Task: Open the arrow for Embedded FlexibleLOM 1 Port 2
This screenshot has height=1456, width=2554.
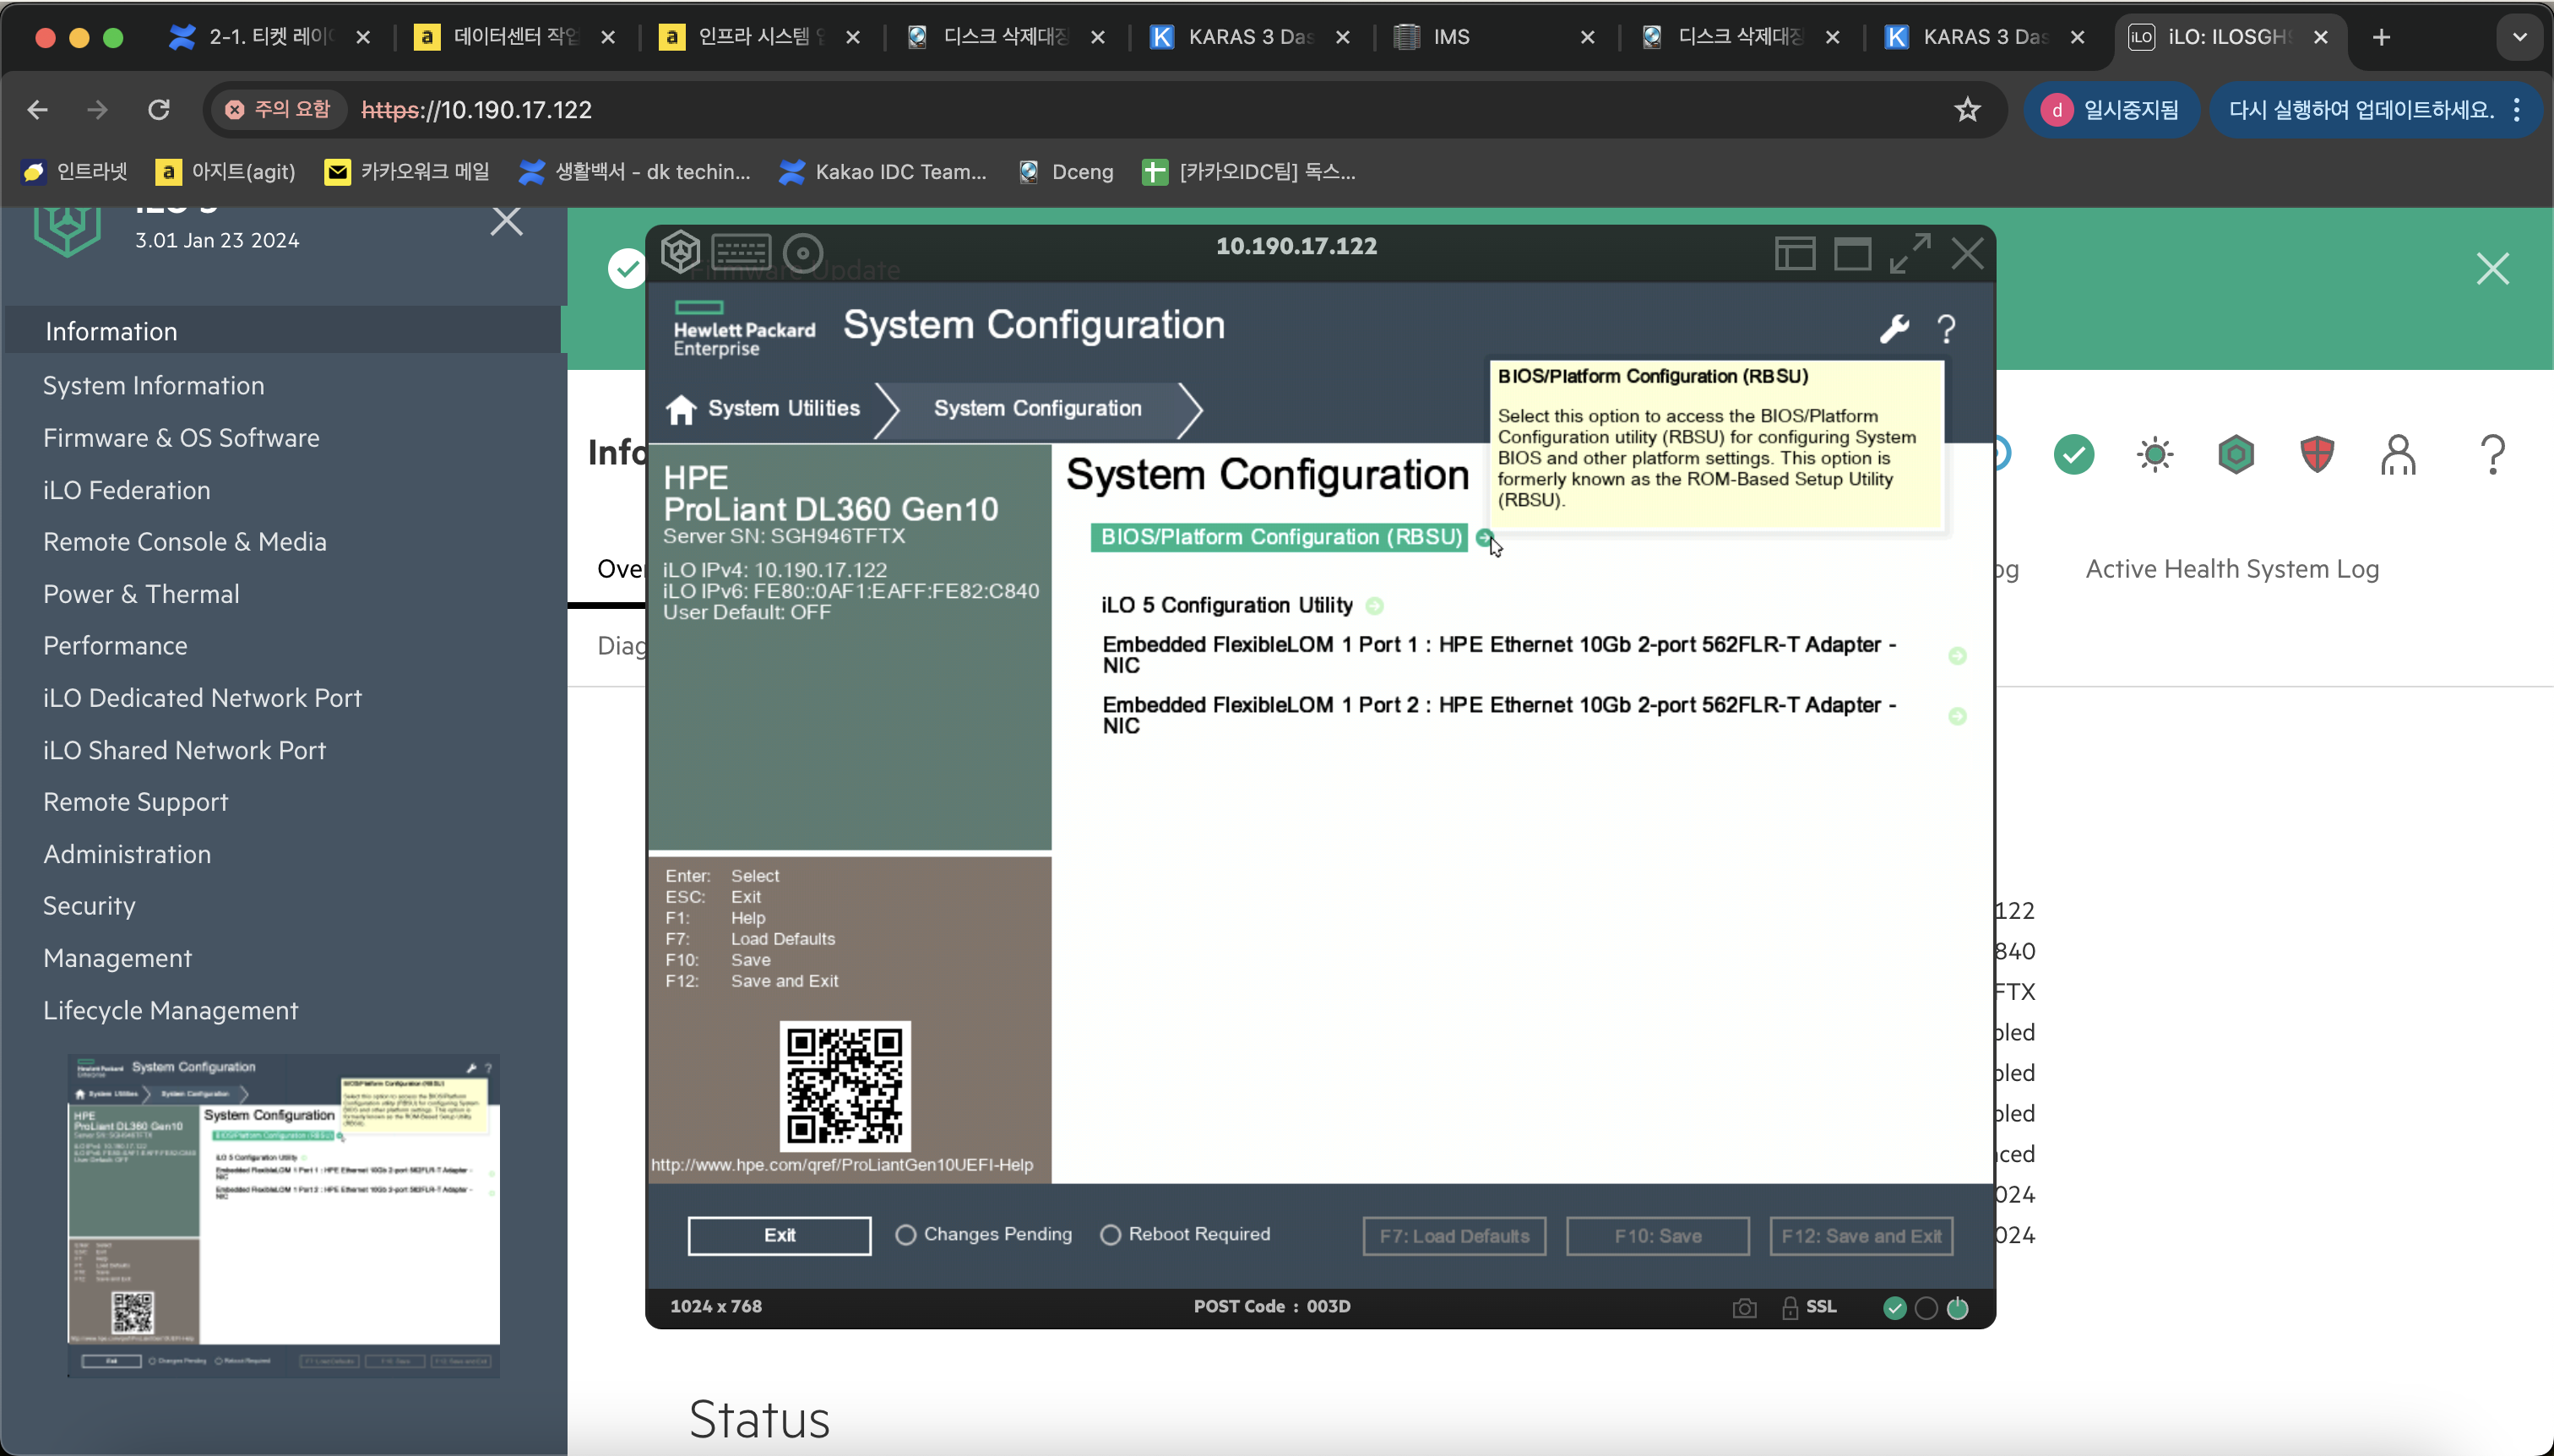Action: click(x=1957, y=716)
